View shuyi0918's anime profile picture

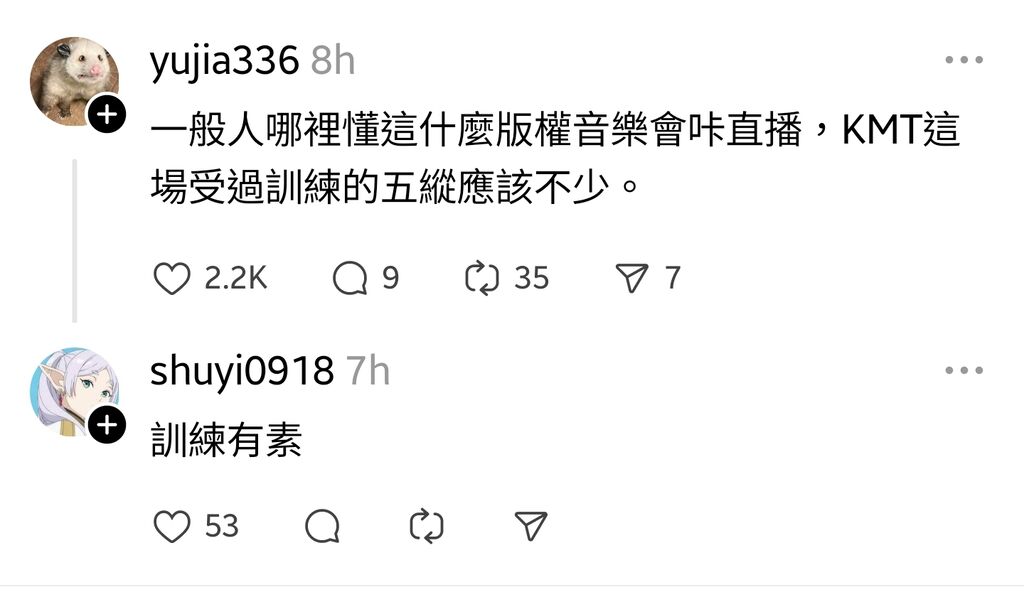pyautogui.click(x=74, y=391)
